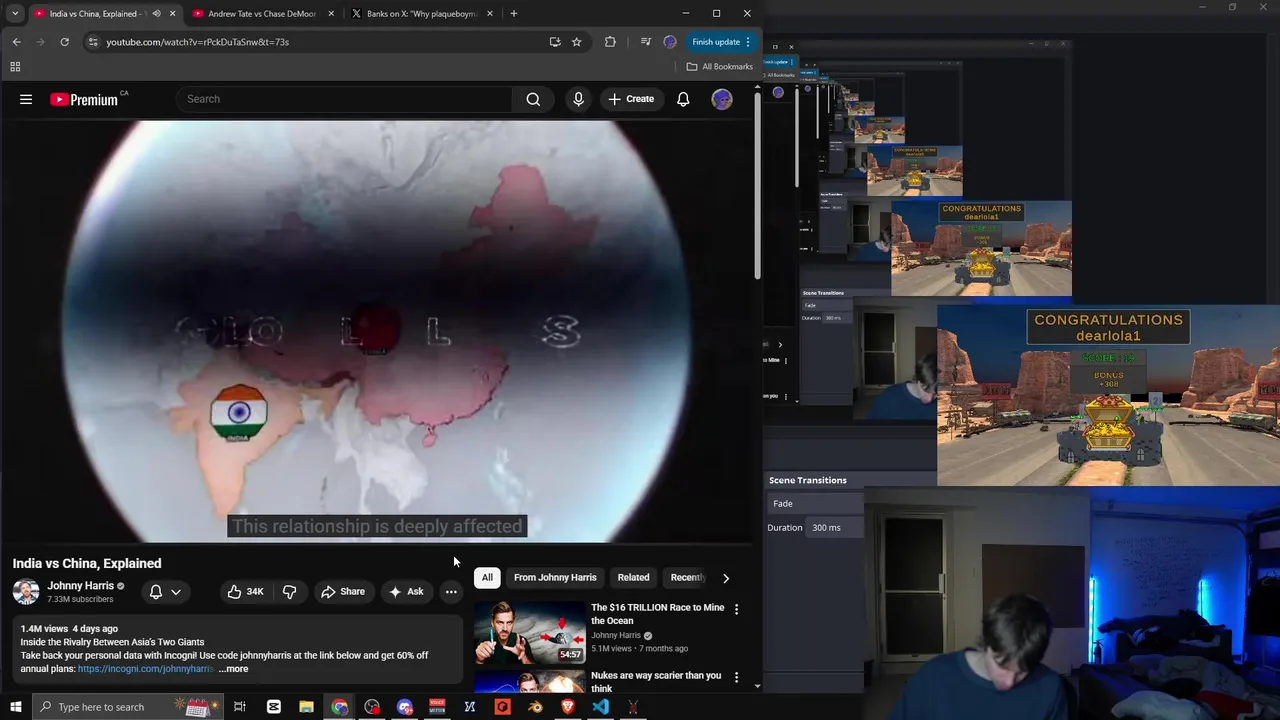Open the incogni.com/johnnyharris link
Image resolution: width=1280 pixels, height=720 pixels.
146,669
